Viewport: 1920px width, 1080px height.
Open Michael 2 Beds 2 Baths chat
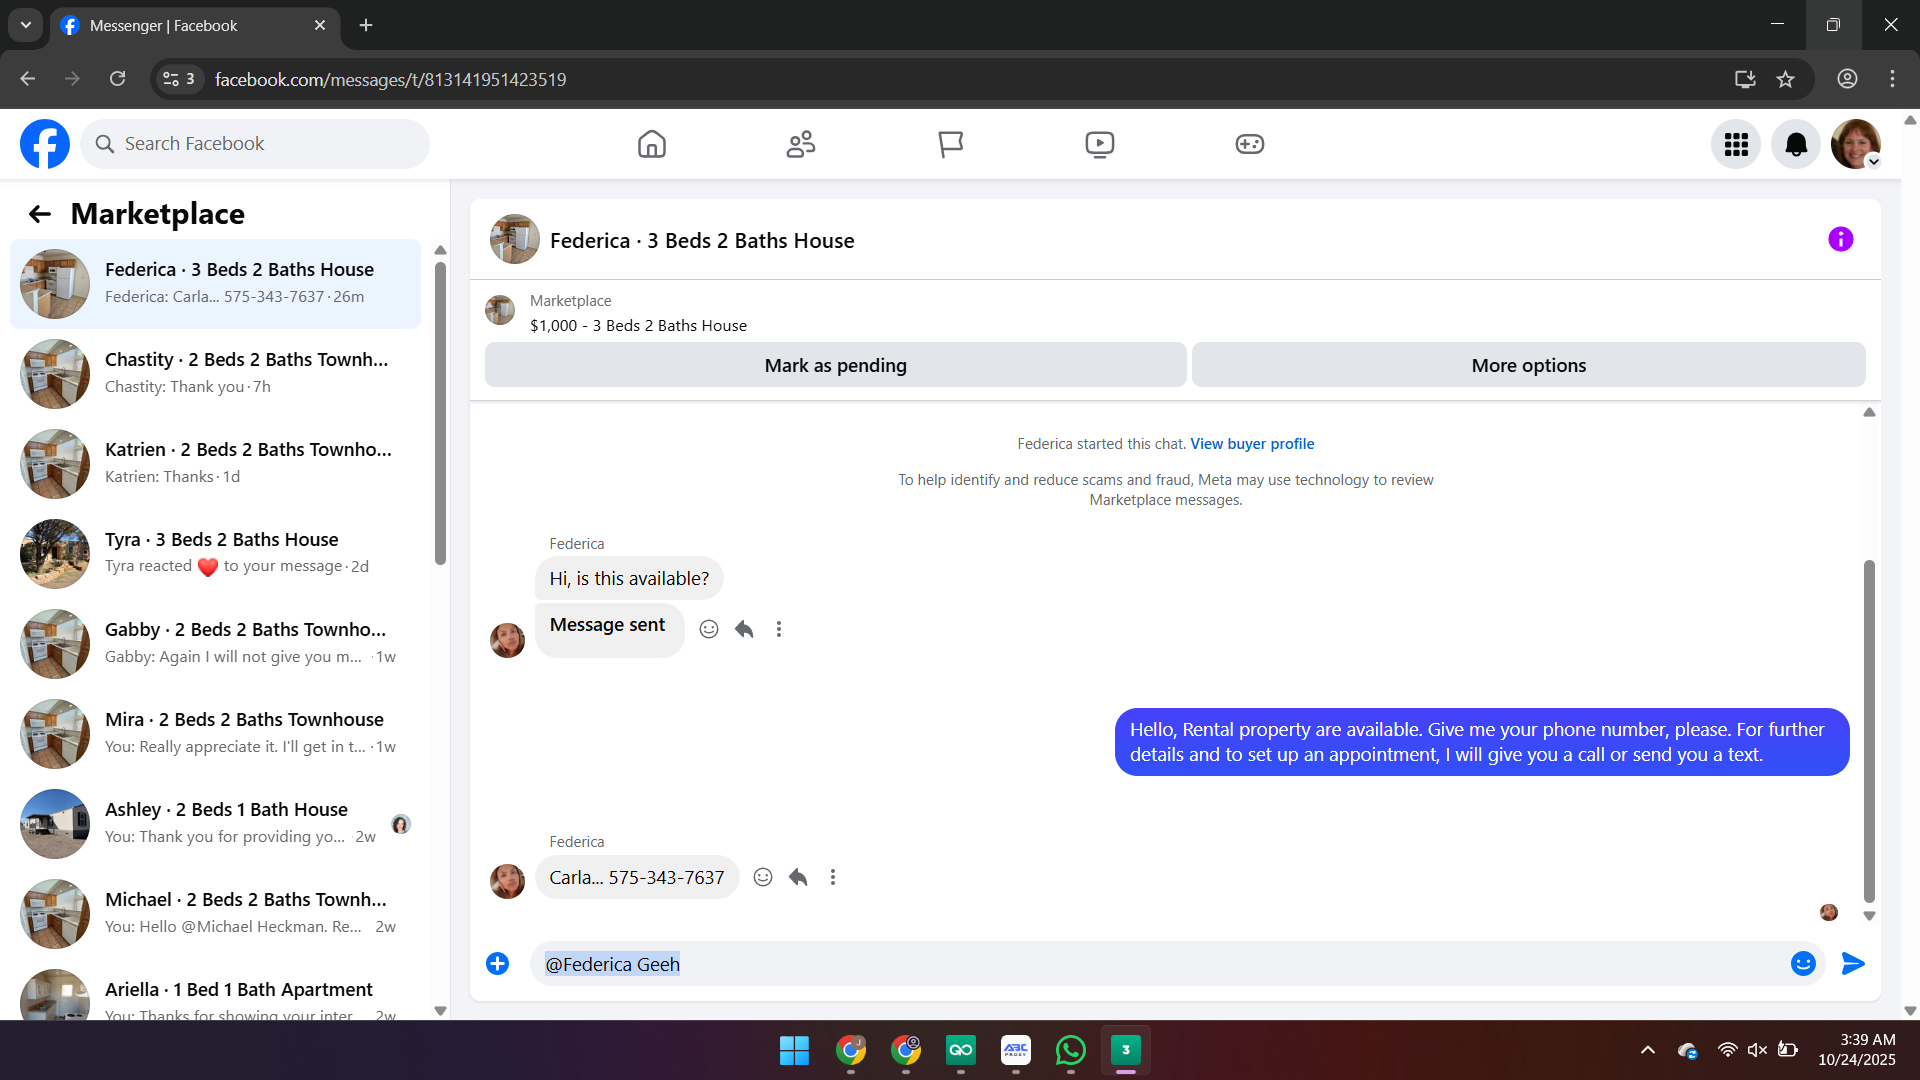pos(215,914)
